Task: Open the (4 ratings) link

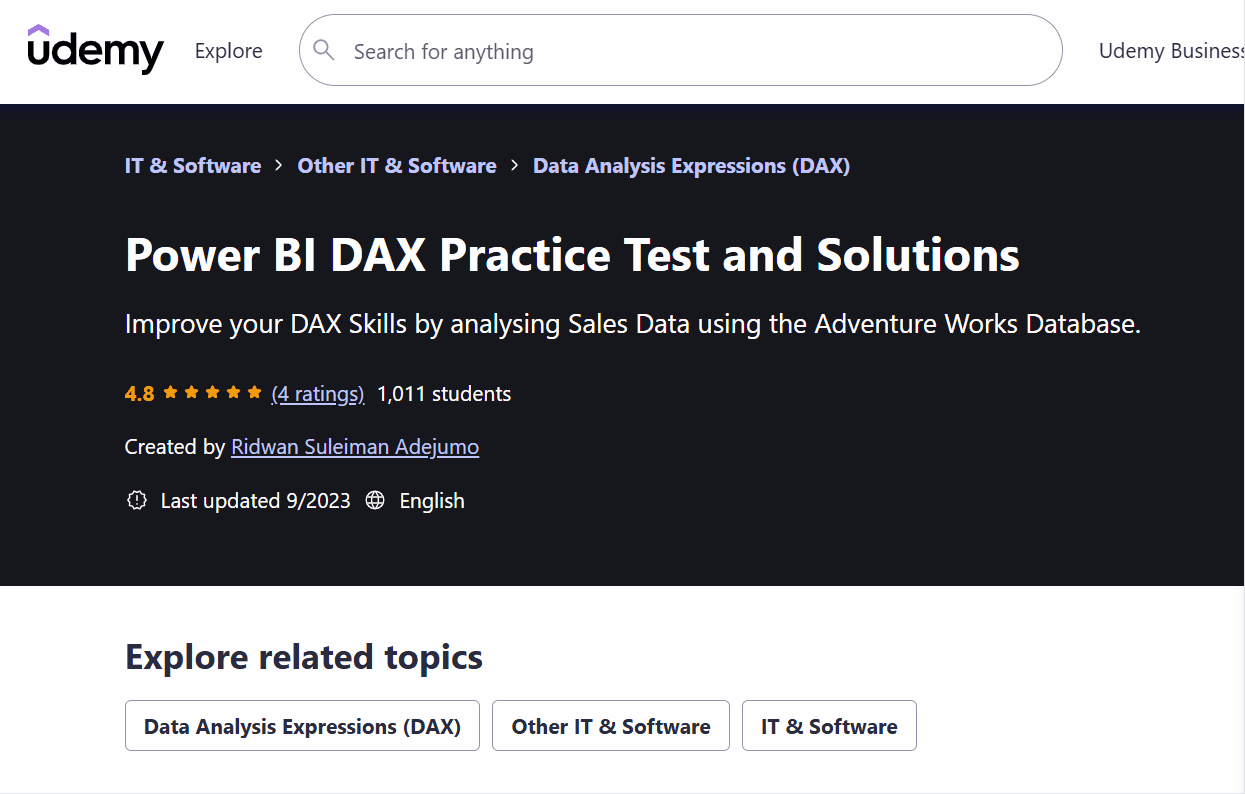Action: [x=318, y=394]
